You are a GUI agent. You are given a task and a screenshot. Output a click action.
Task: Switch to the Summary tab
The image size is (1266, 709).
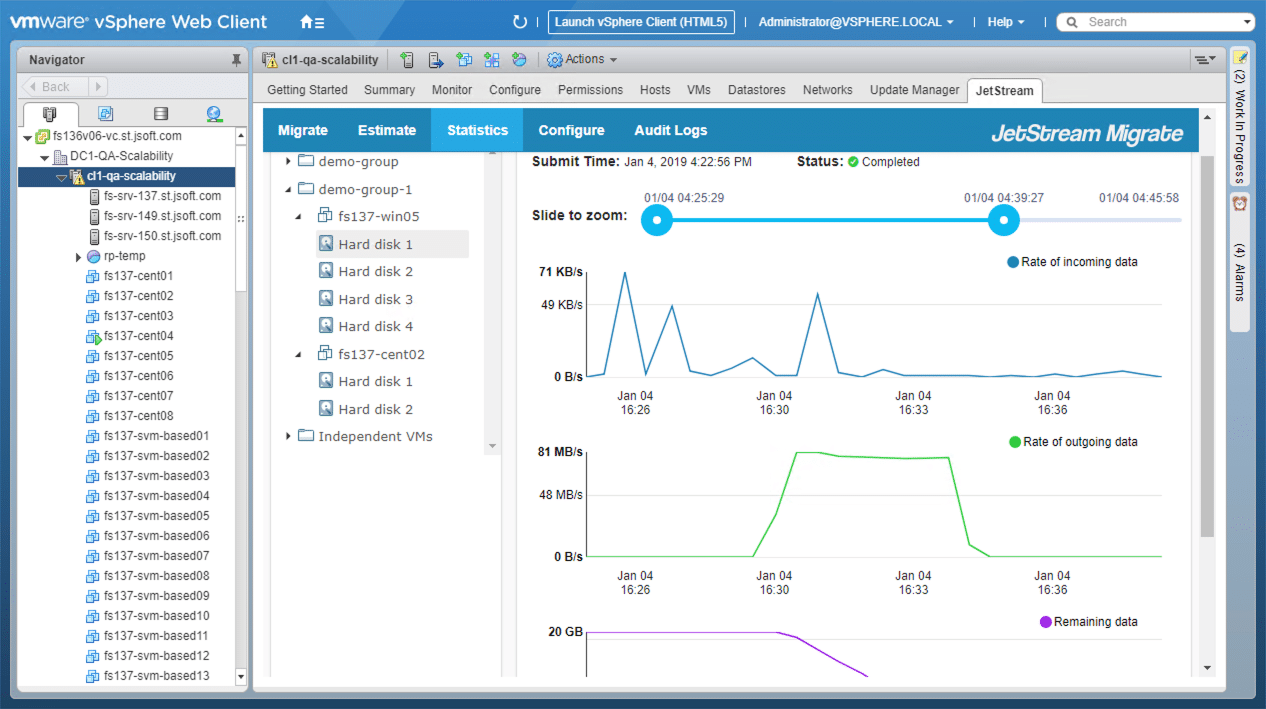389,90
